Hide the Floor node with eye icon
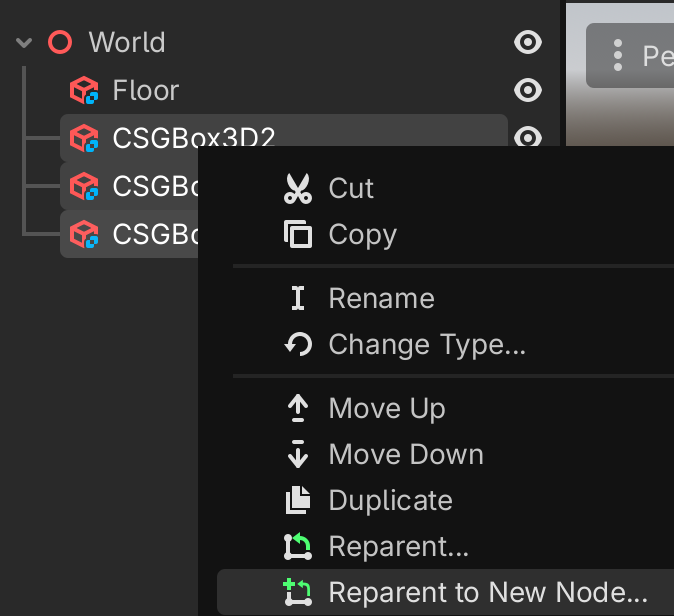The image size is (674, 616). (x=527, y=90)
